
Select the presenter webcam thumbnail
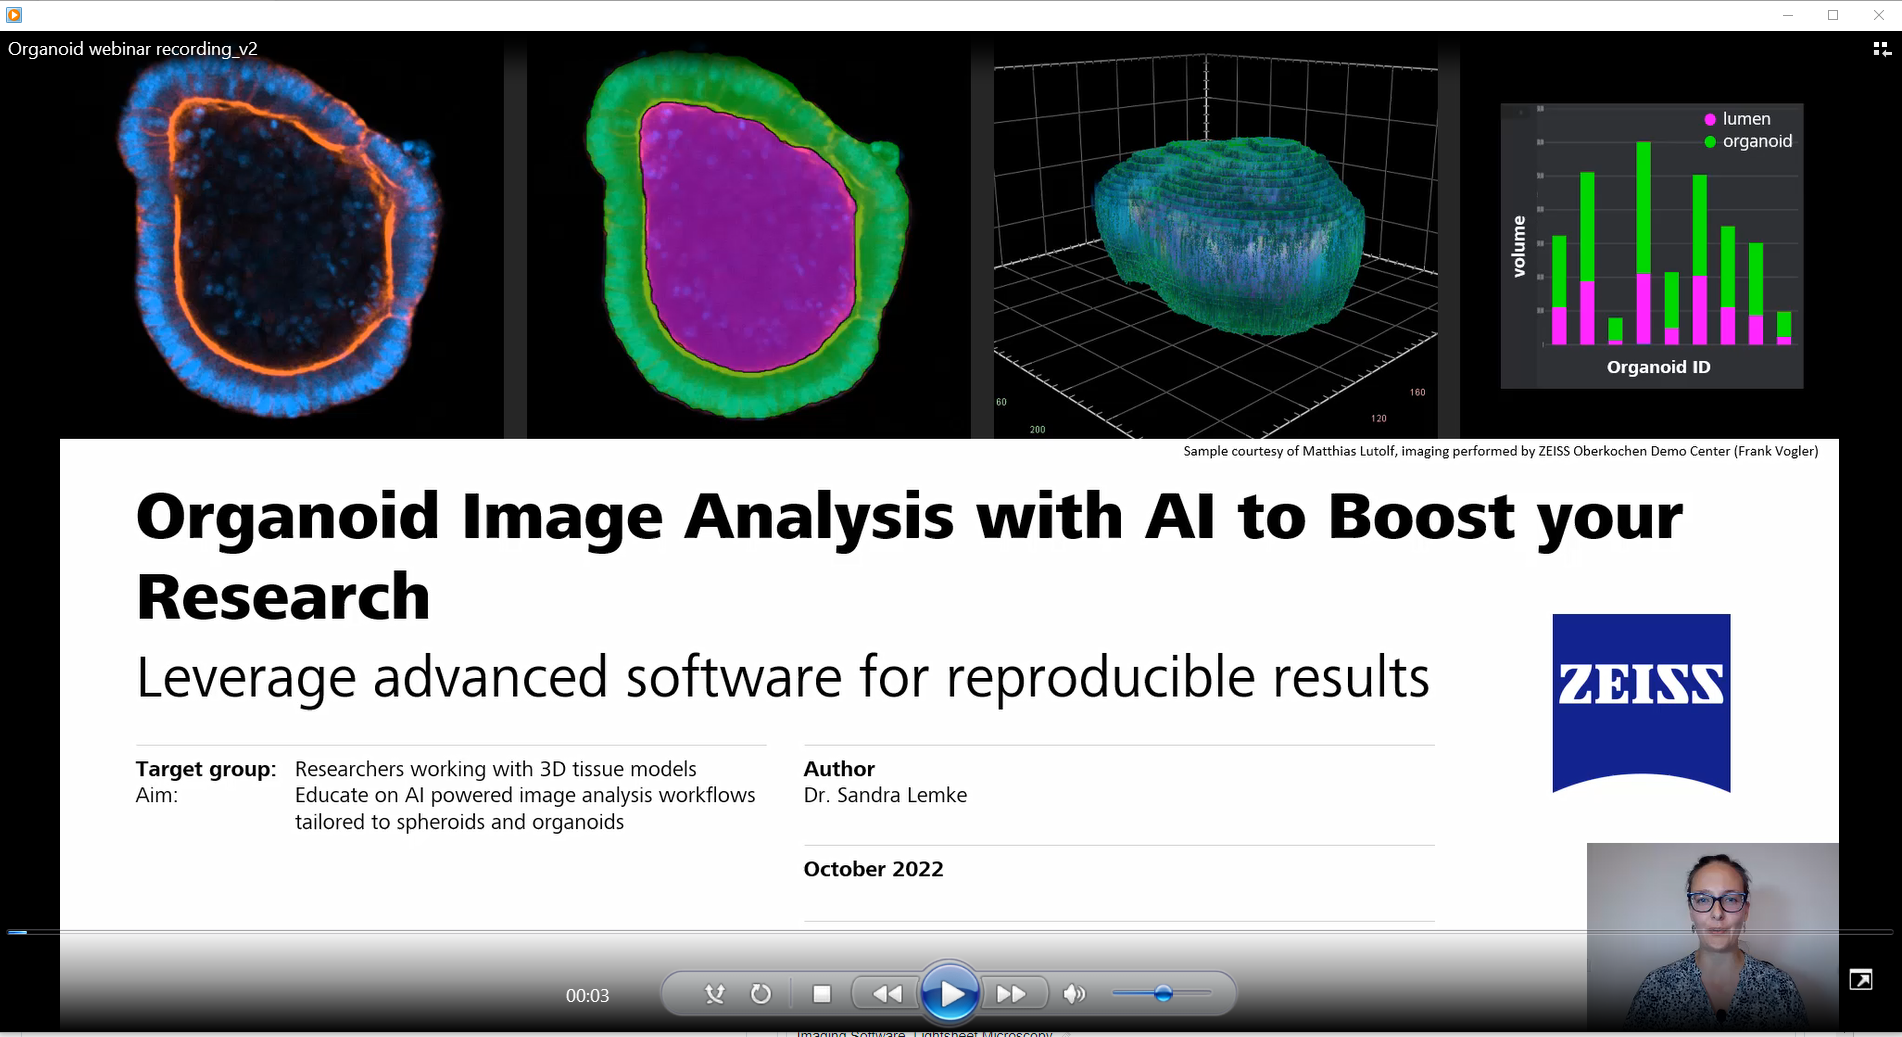coord(1712,938)
